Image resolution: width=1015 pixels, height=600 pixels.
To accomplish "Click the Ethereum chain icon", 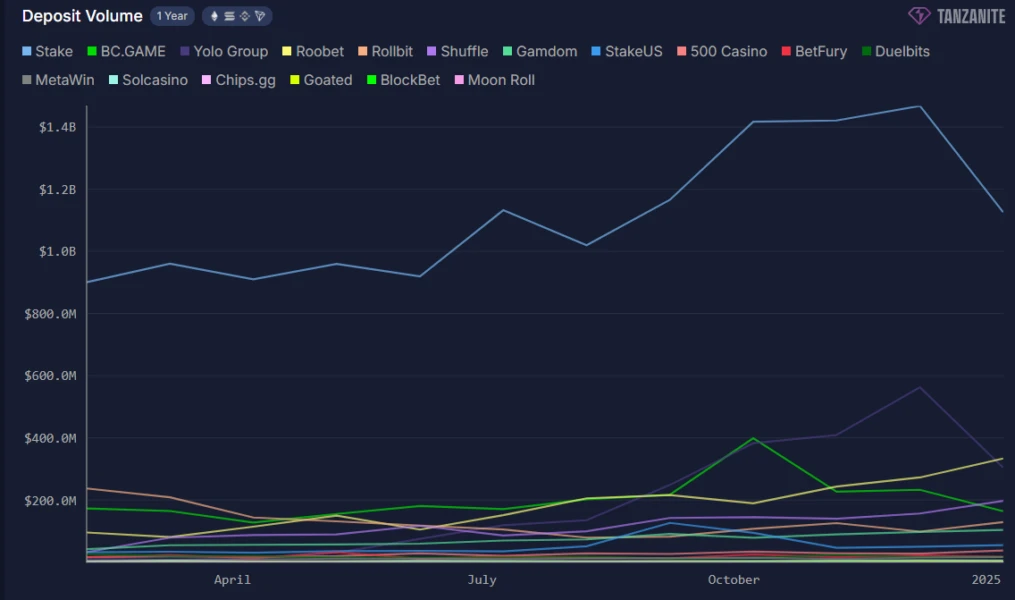I will (213, 16).
